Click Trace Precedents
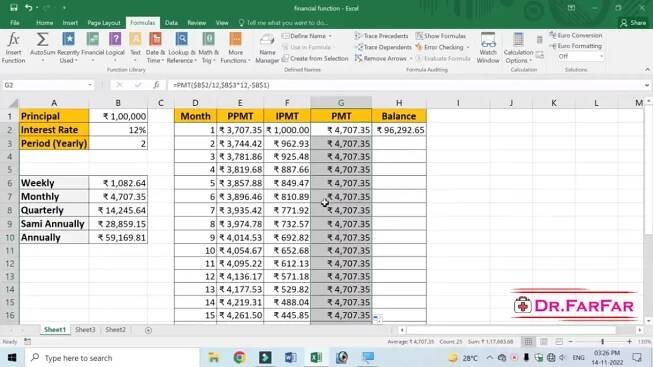653x367 pixels. click(381, 36)
